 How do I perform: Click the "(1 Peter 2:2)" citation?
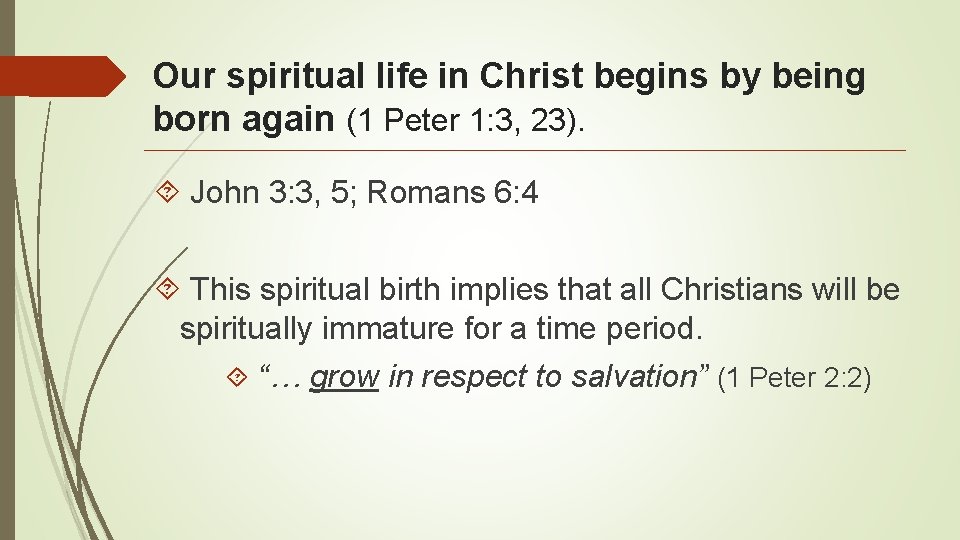(x=794, y=377)
